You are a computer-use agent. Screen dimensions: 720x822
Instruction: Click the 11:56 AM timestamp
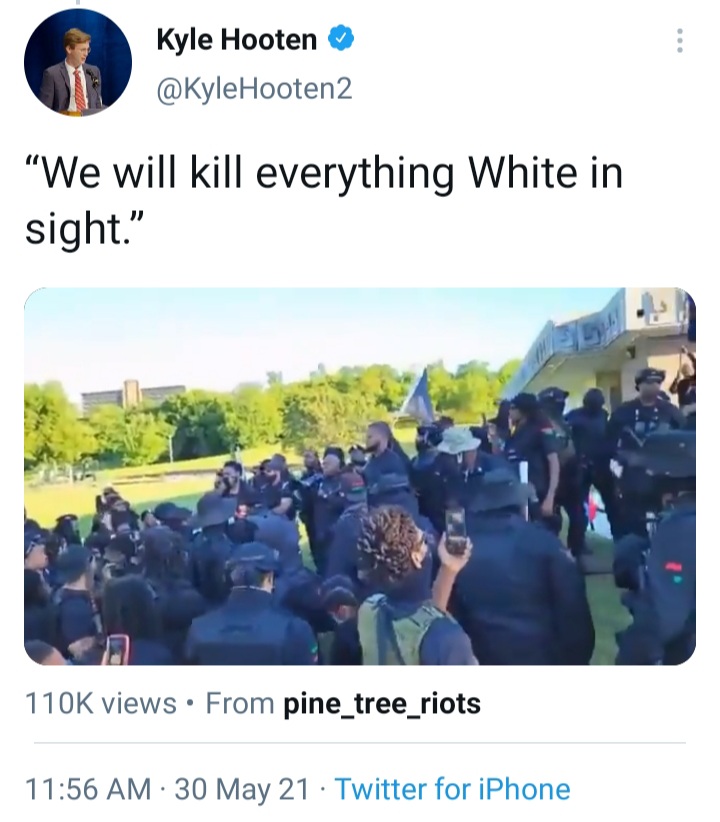point(88,789)
